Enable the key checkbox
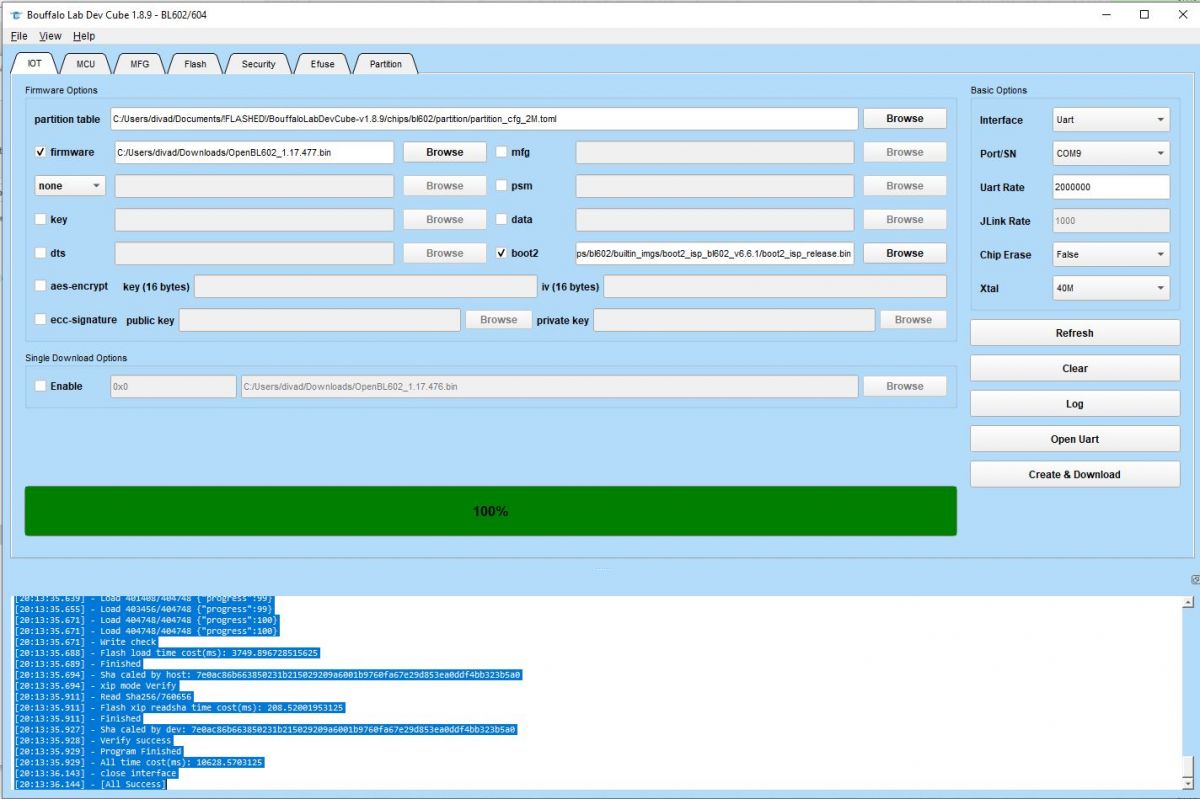 pyautogui.click(x=40, y=219)
